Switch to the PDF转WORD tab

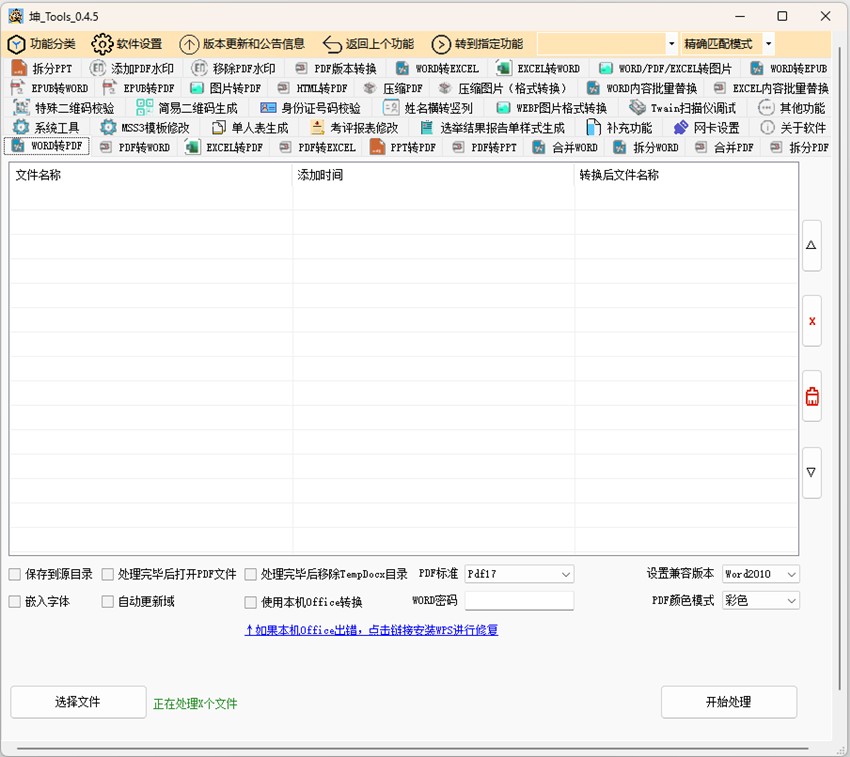140,147
